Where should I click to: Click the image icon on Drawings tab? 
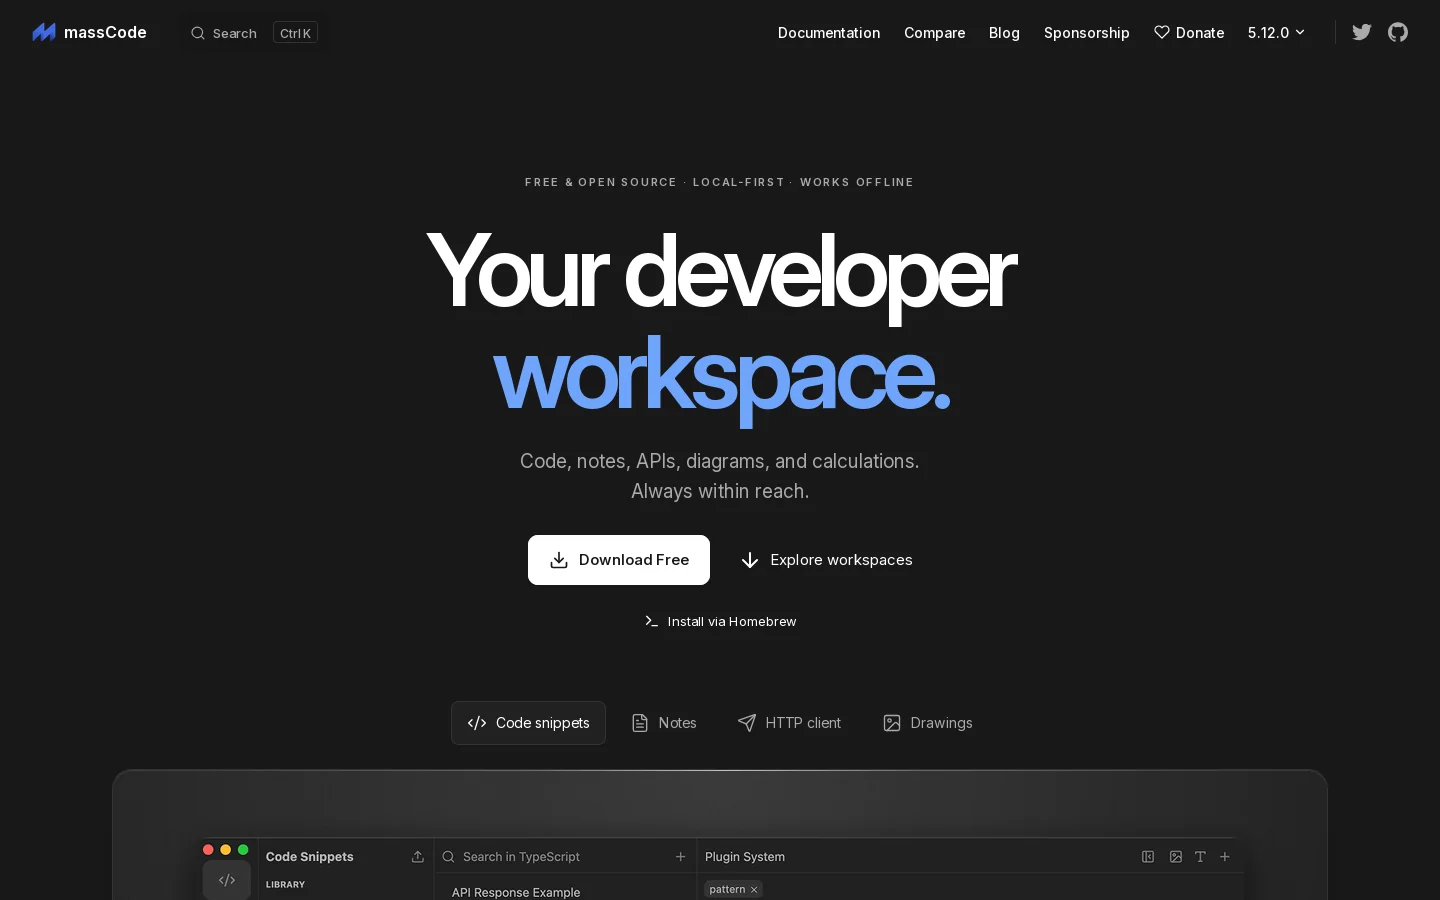[892, 723]
